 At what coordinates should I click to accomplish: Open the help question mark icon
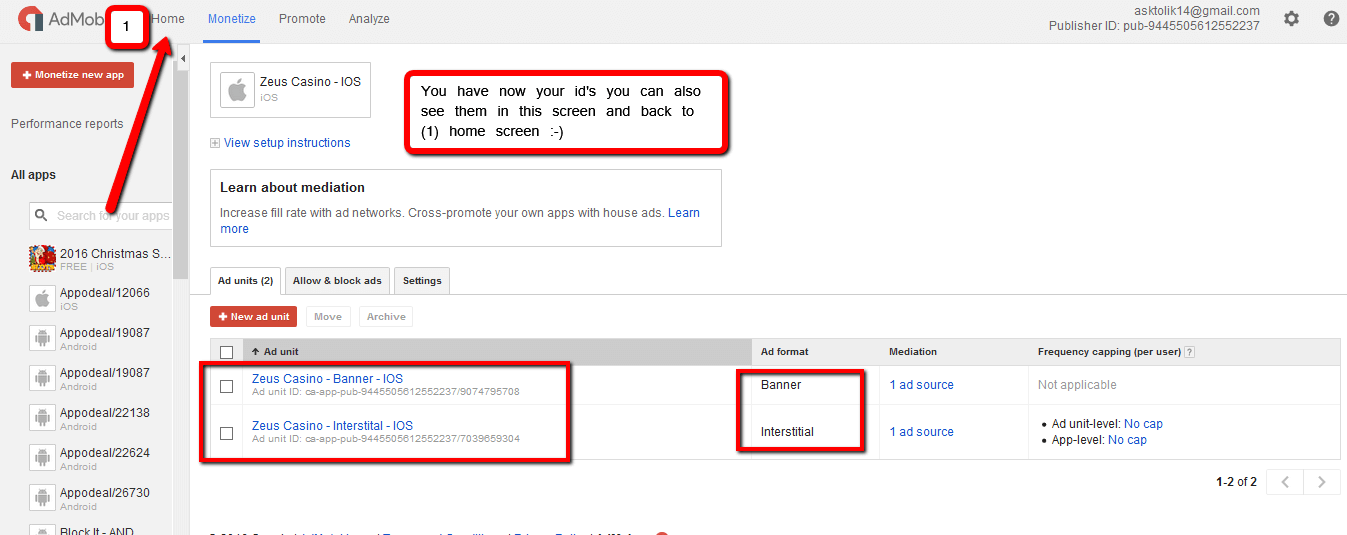pos(1331,19)
